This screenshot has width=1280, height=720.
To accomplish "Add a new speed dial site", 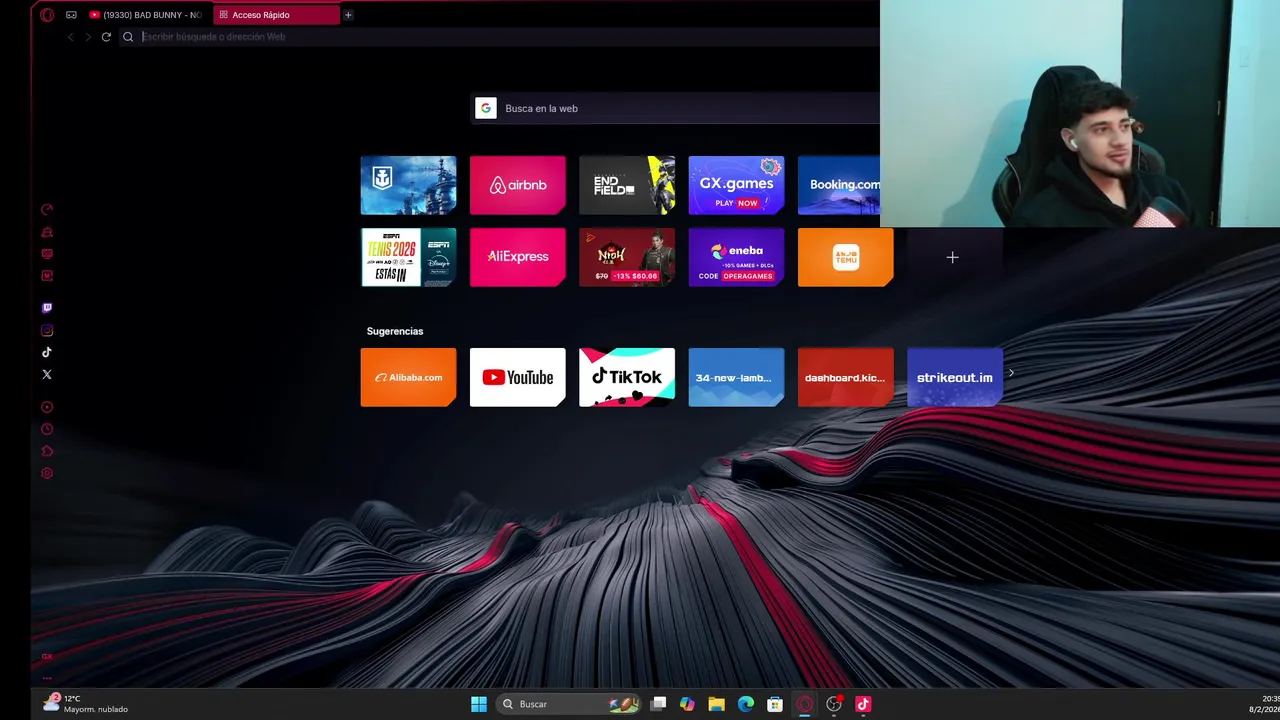I will [x=953, y=257].
